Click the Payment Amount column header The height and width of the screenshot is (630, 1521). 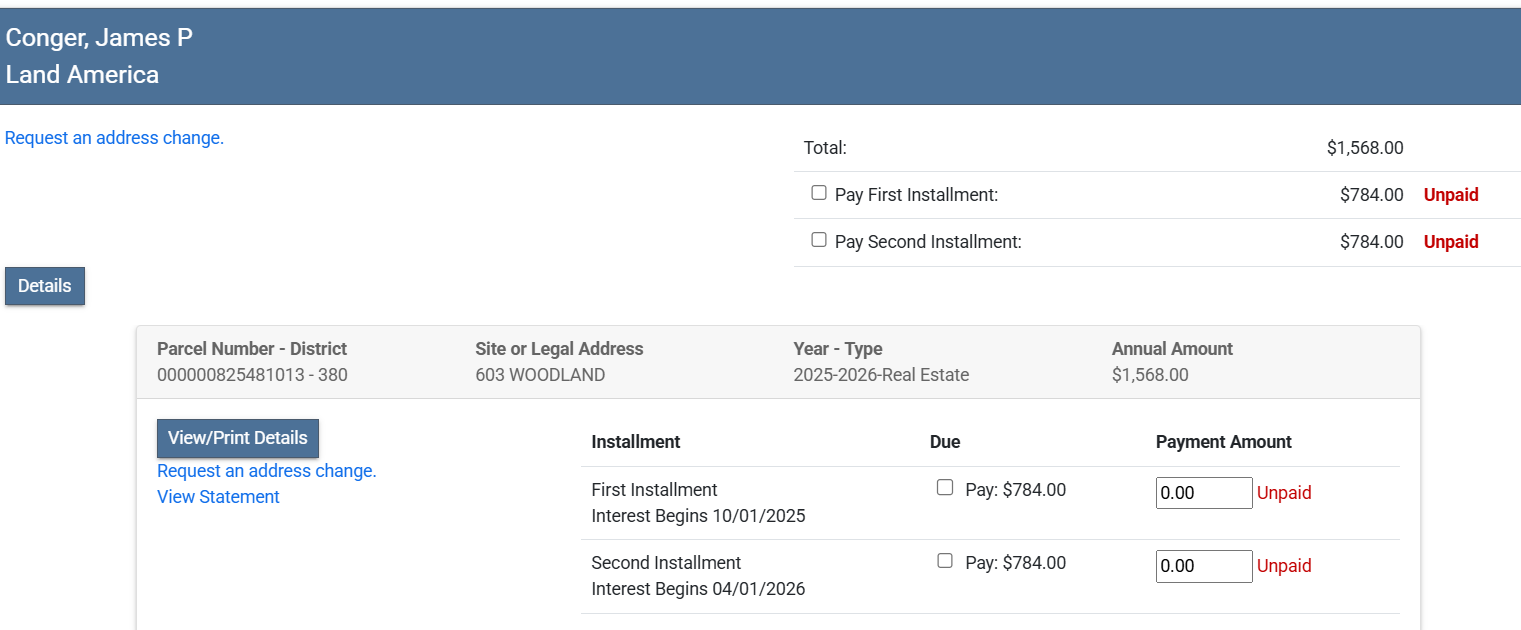tap(1223, 442)
